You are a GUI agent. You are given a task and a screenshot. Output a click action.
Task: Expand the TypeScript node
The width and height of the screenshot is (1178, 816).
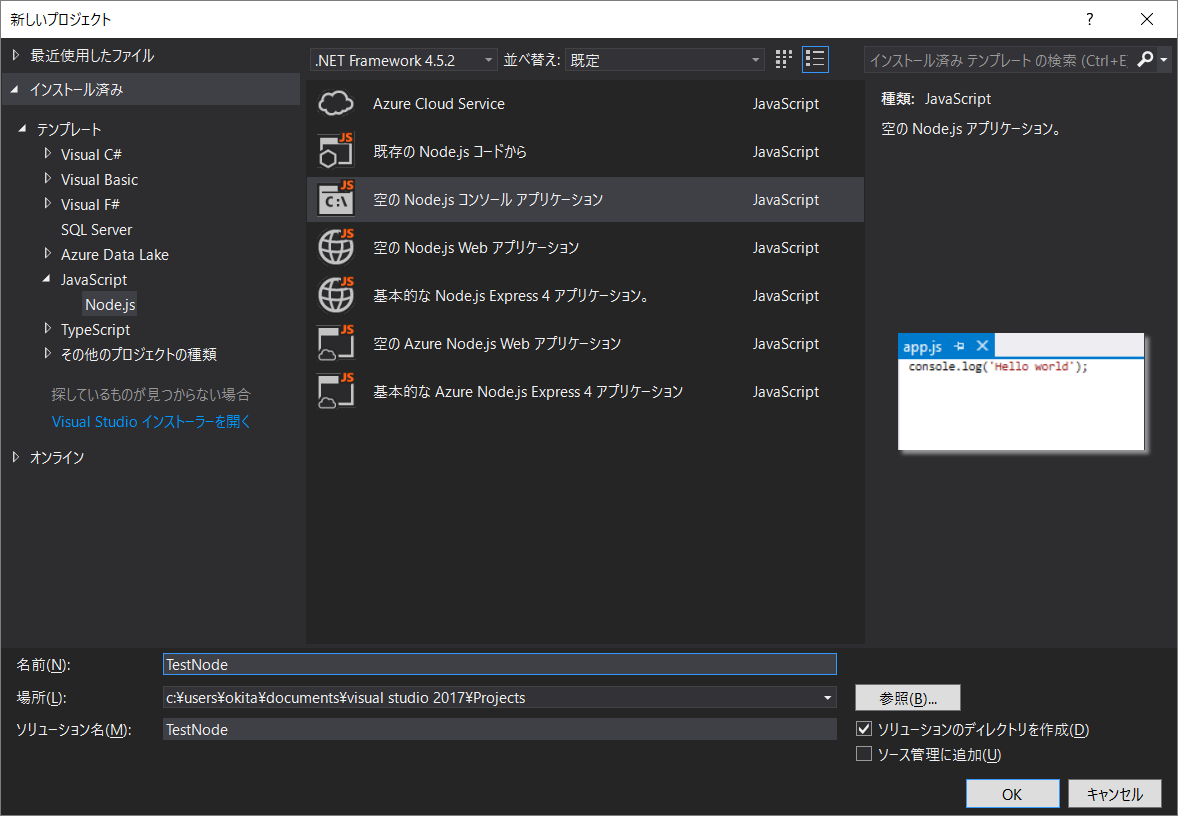click(47, 329)
